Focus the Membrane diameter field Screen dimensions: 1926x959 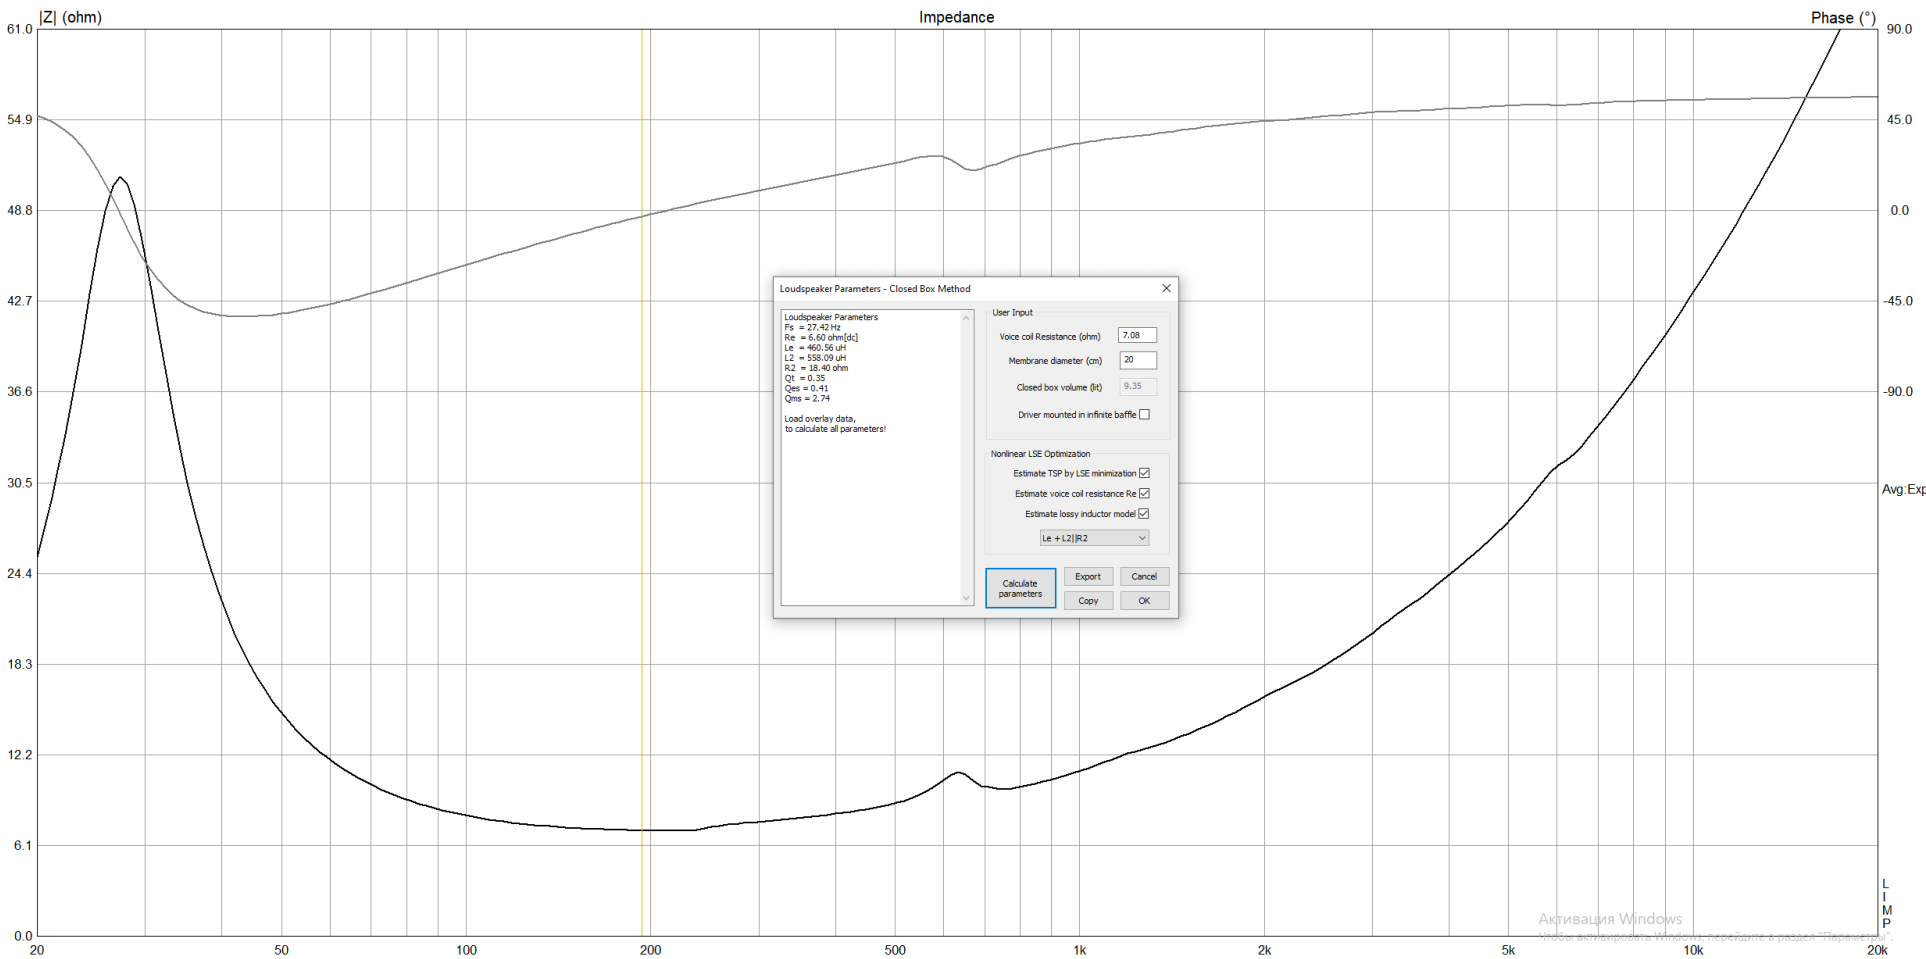[1137, 360]
